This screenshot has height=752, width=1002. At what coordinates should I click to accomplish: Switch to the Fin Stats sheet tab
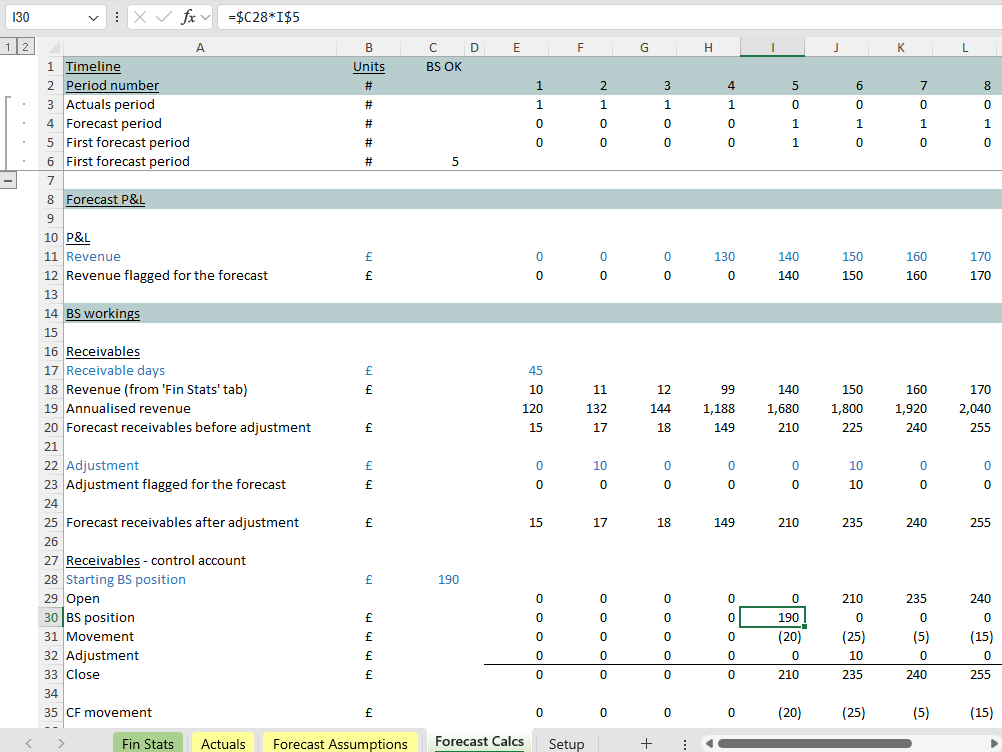[147, 743]
